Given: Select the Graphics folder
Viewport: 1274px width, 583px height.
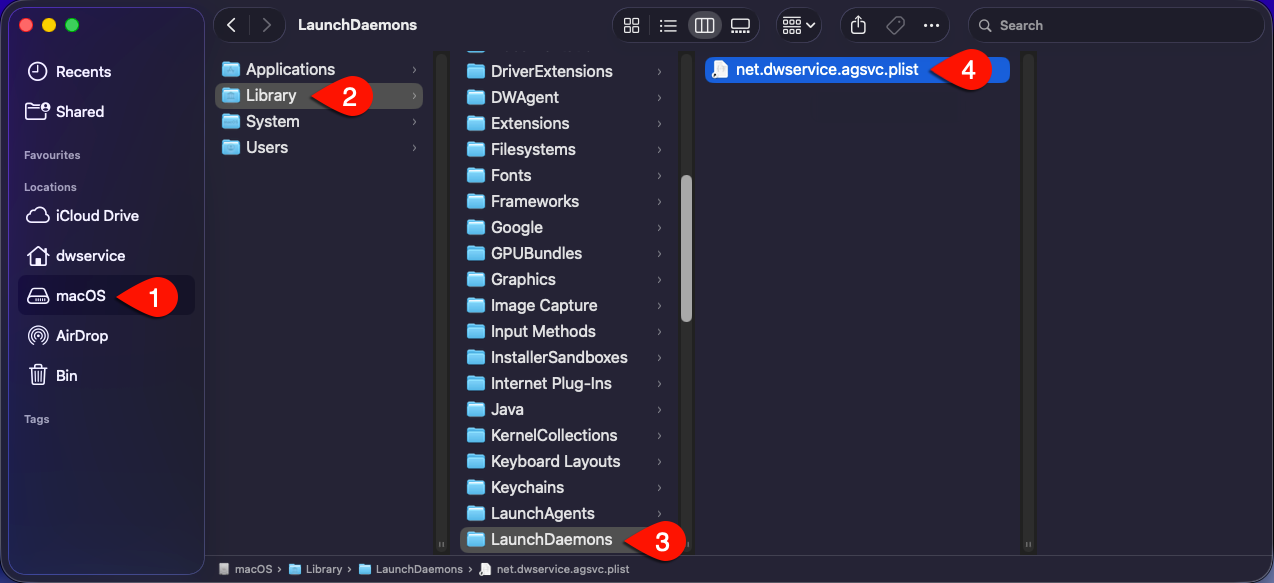Looking at the screenshot, I should pyautogui.click(x=565, y=279).
